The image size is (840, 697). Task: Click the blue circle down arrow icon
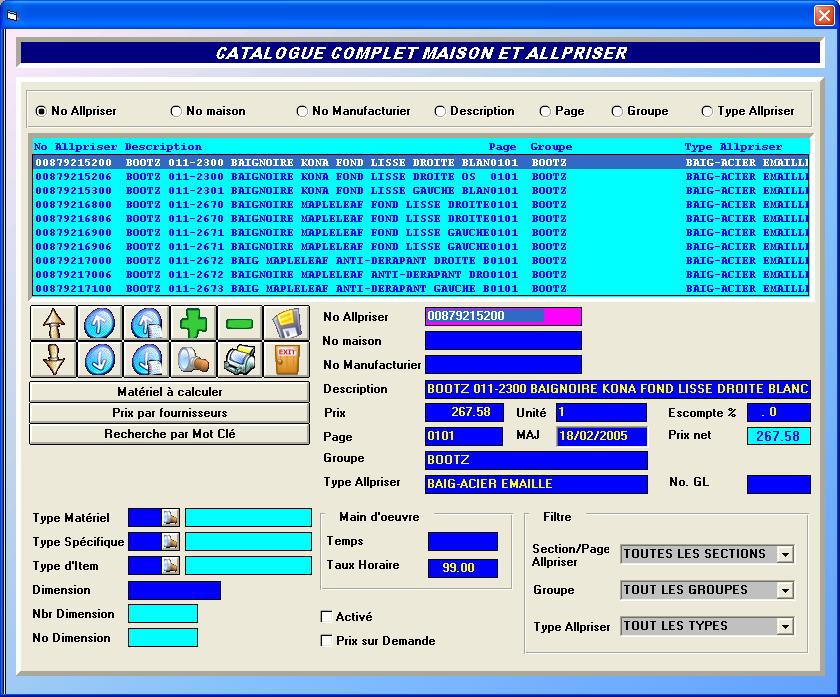point(100,359)
